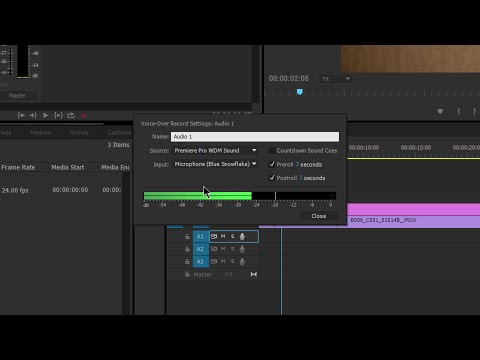This screenshot has width=480, height=360.
Task: Select track target A1
Action: (201, 237)
